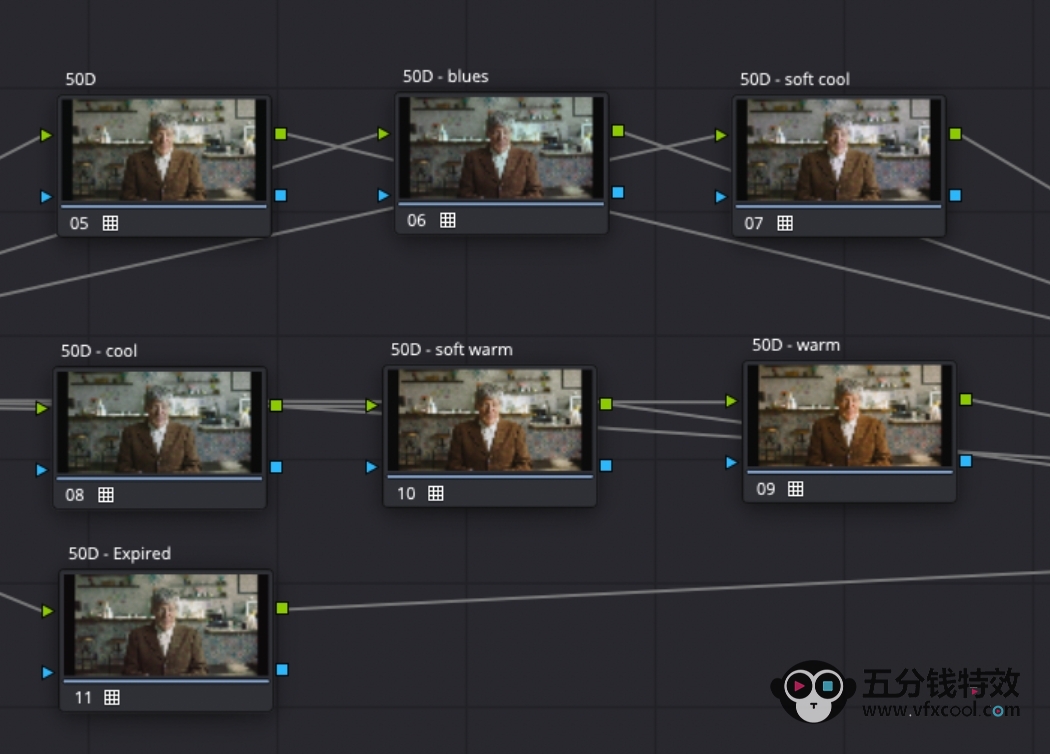
Task: Click the blue key output of node 08
Action: click(276, 467)
